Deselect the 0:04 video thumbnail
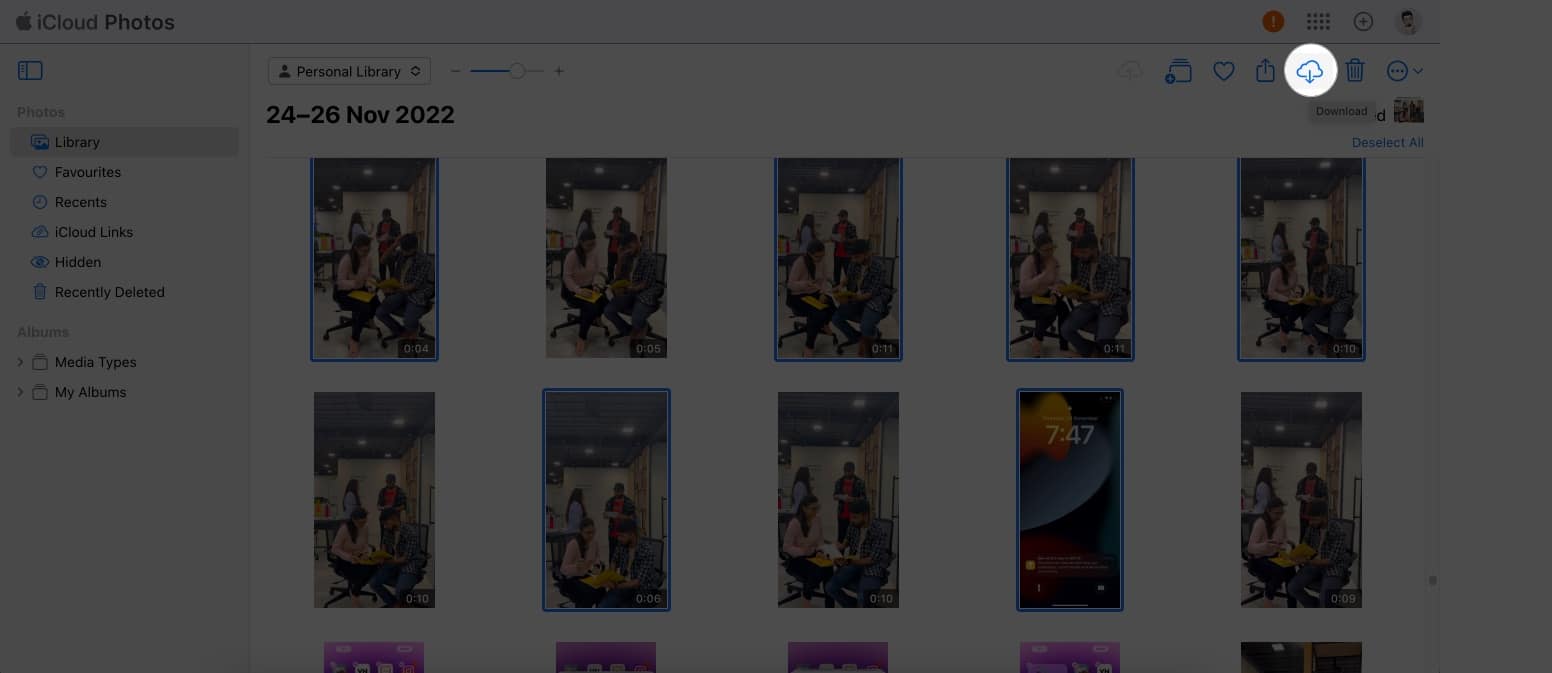This screenshot has width=1552, height=673. (374, 258)
